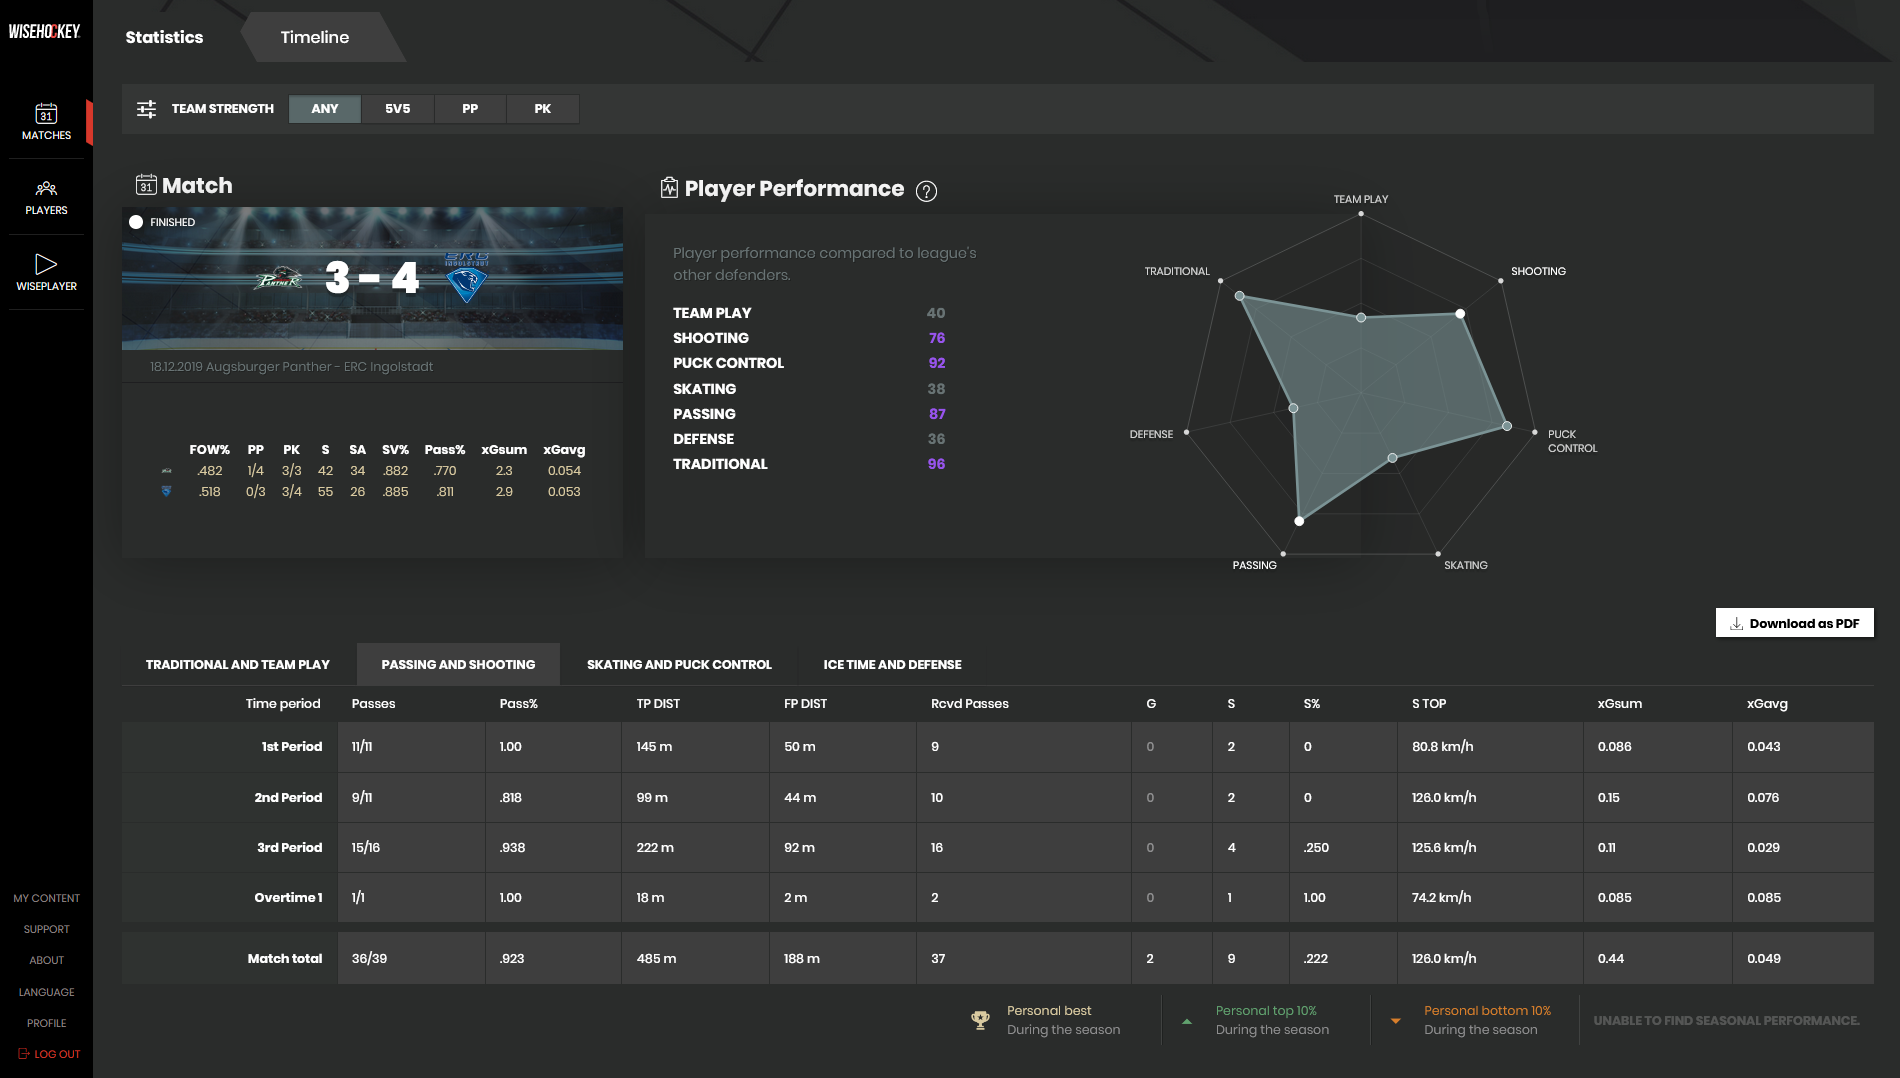Click Match total xGsum value 0.44
The width and height of the screenshot is (1900, 1078).
point(1610,958)
